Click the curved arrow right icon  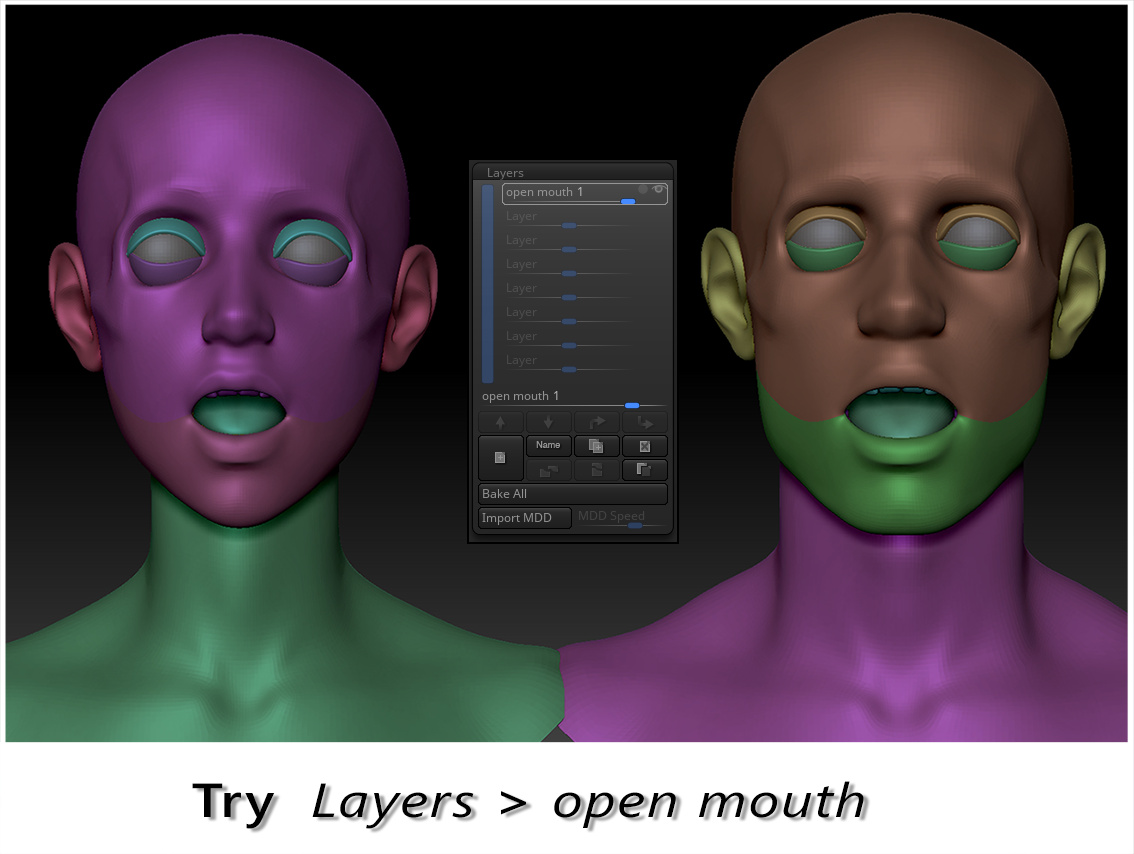(x=596, y=422)
